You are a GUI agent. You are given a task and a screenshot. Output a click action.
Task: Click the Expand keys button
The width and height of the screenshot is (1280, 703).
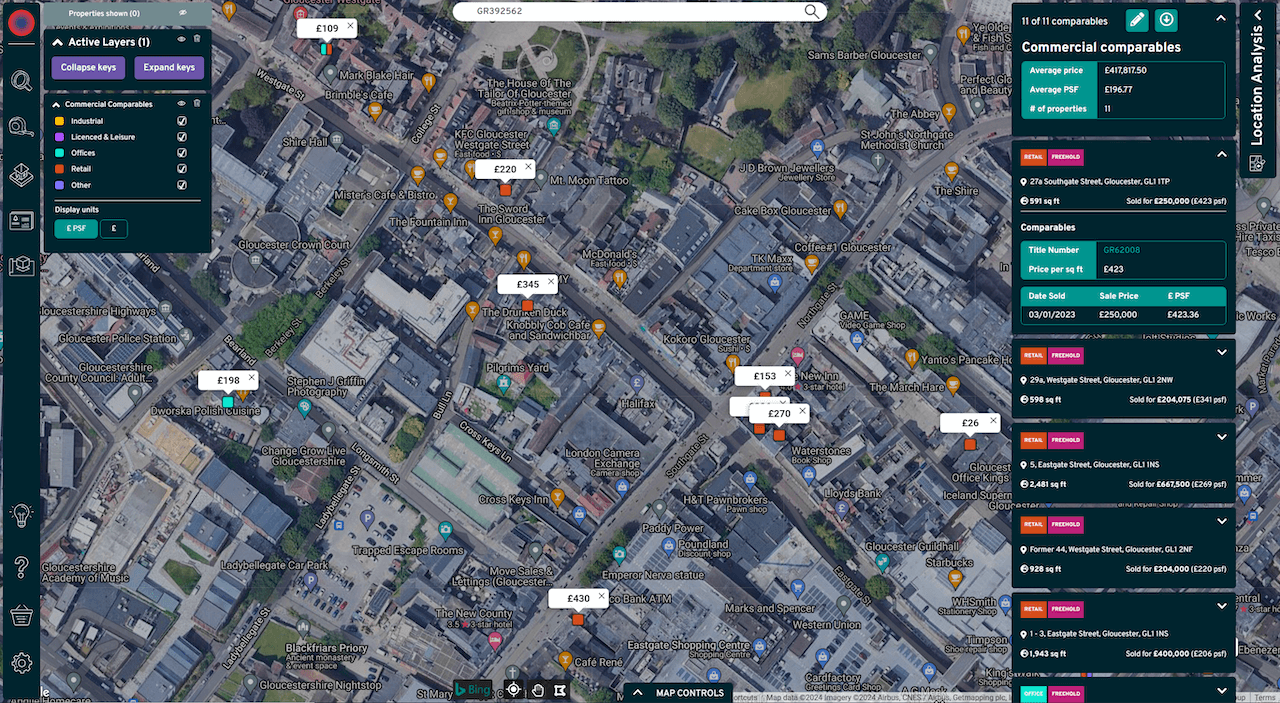pyautogui.click(x=169, y=68)
